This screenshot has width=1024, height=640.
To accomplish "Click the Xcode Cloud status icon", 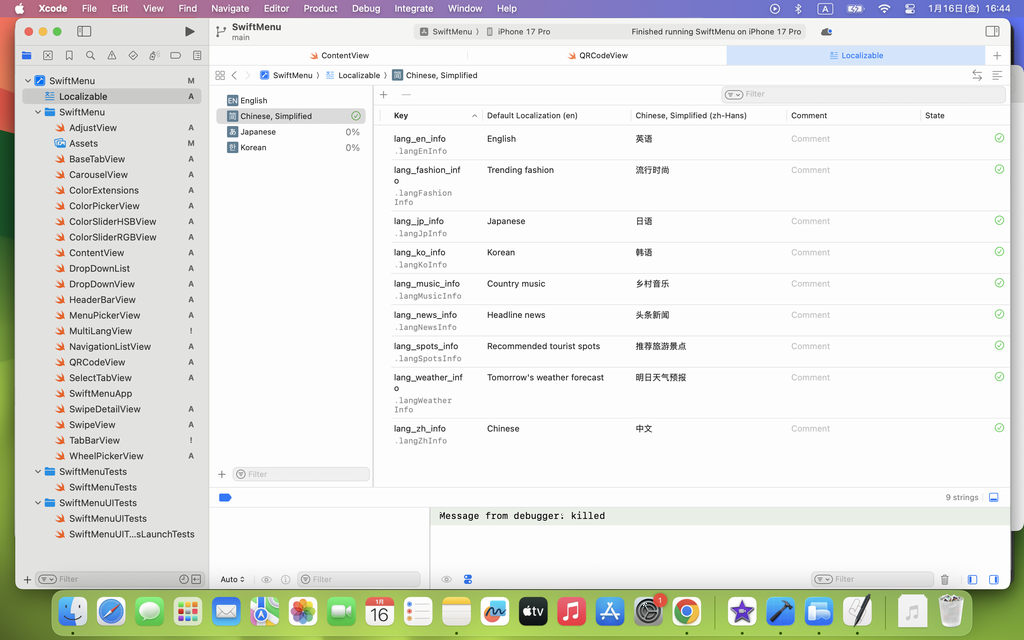I will click(826, 32).
